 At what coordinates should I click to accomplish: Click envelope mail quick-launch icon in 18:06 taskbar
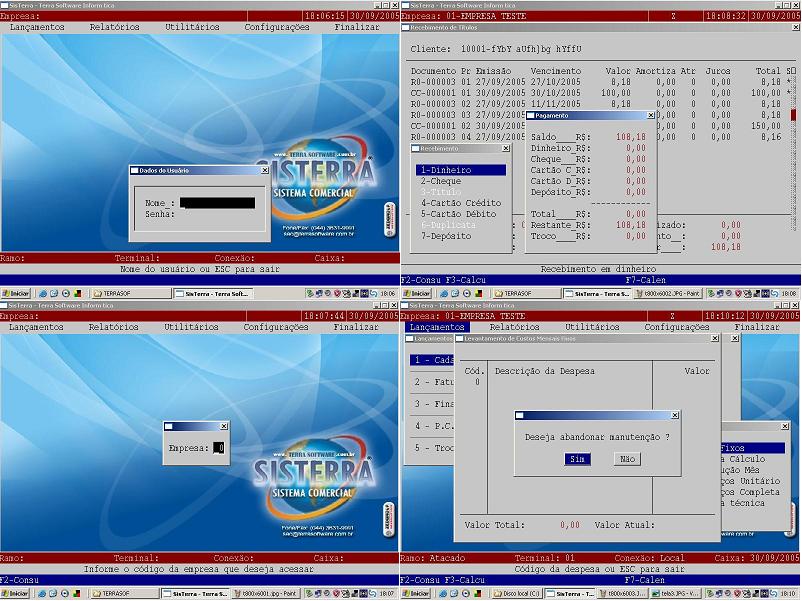pyautogui.click(x=54, y=294)
